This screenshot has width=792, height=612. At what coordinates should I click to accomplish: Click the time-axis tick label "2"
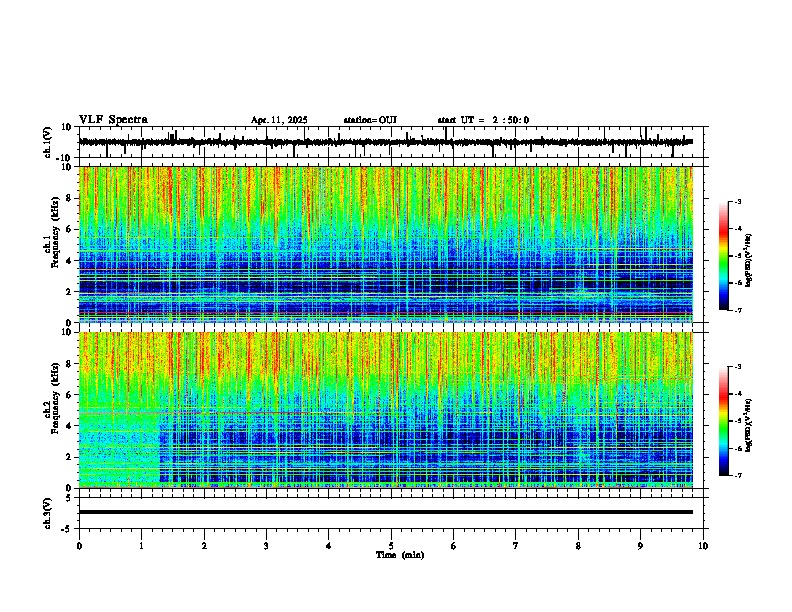tap(204, 546)
